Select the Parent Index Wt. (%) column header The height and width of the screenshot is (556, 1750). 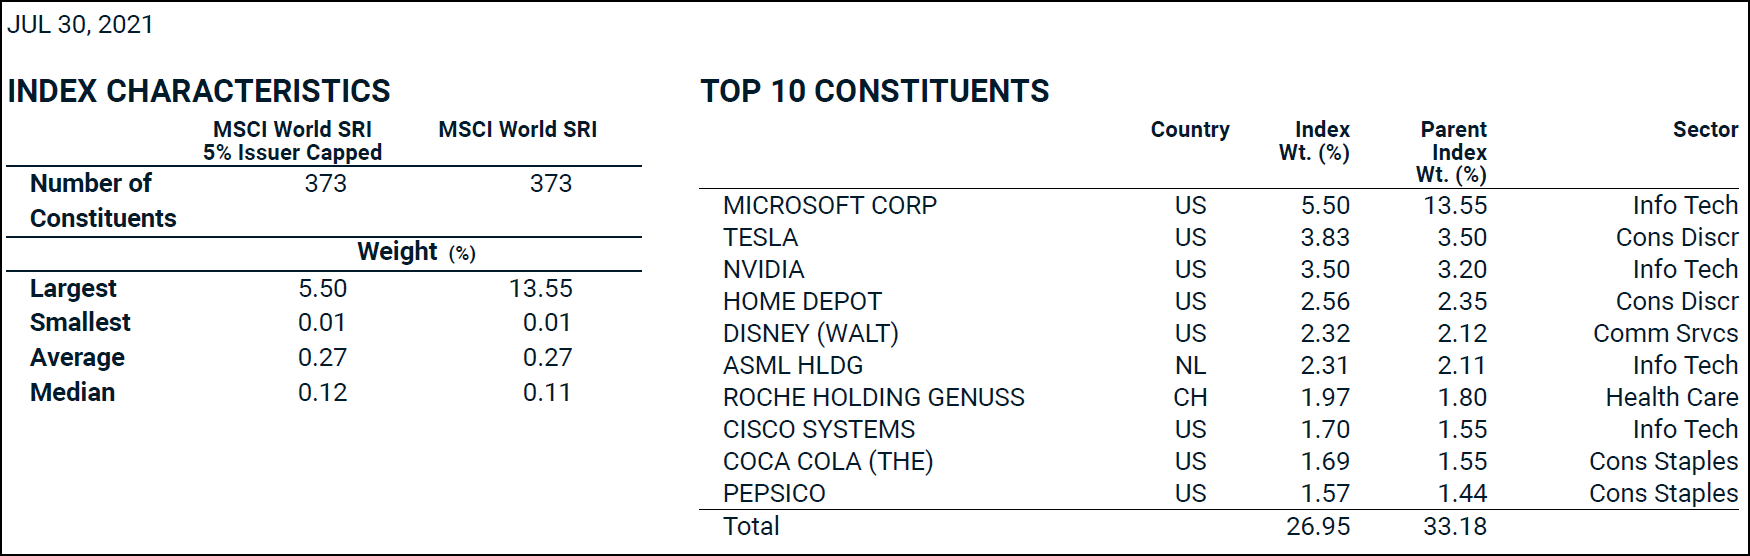(1452, 152)
